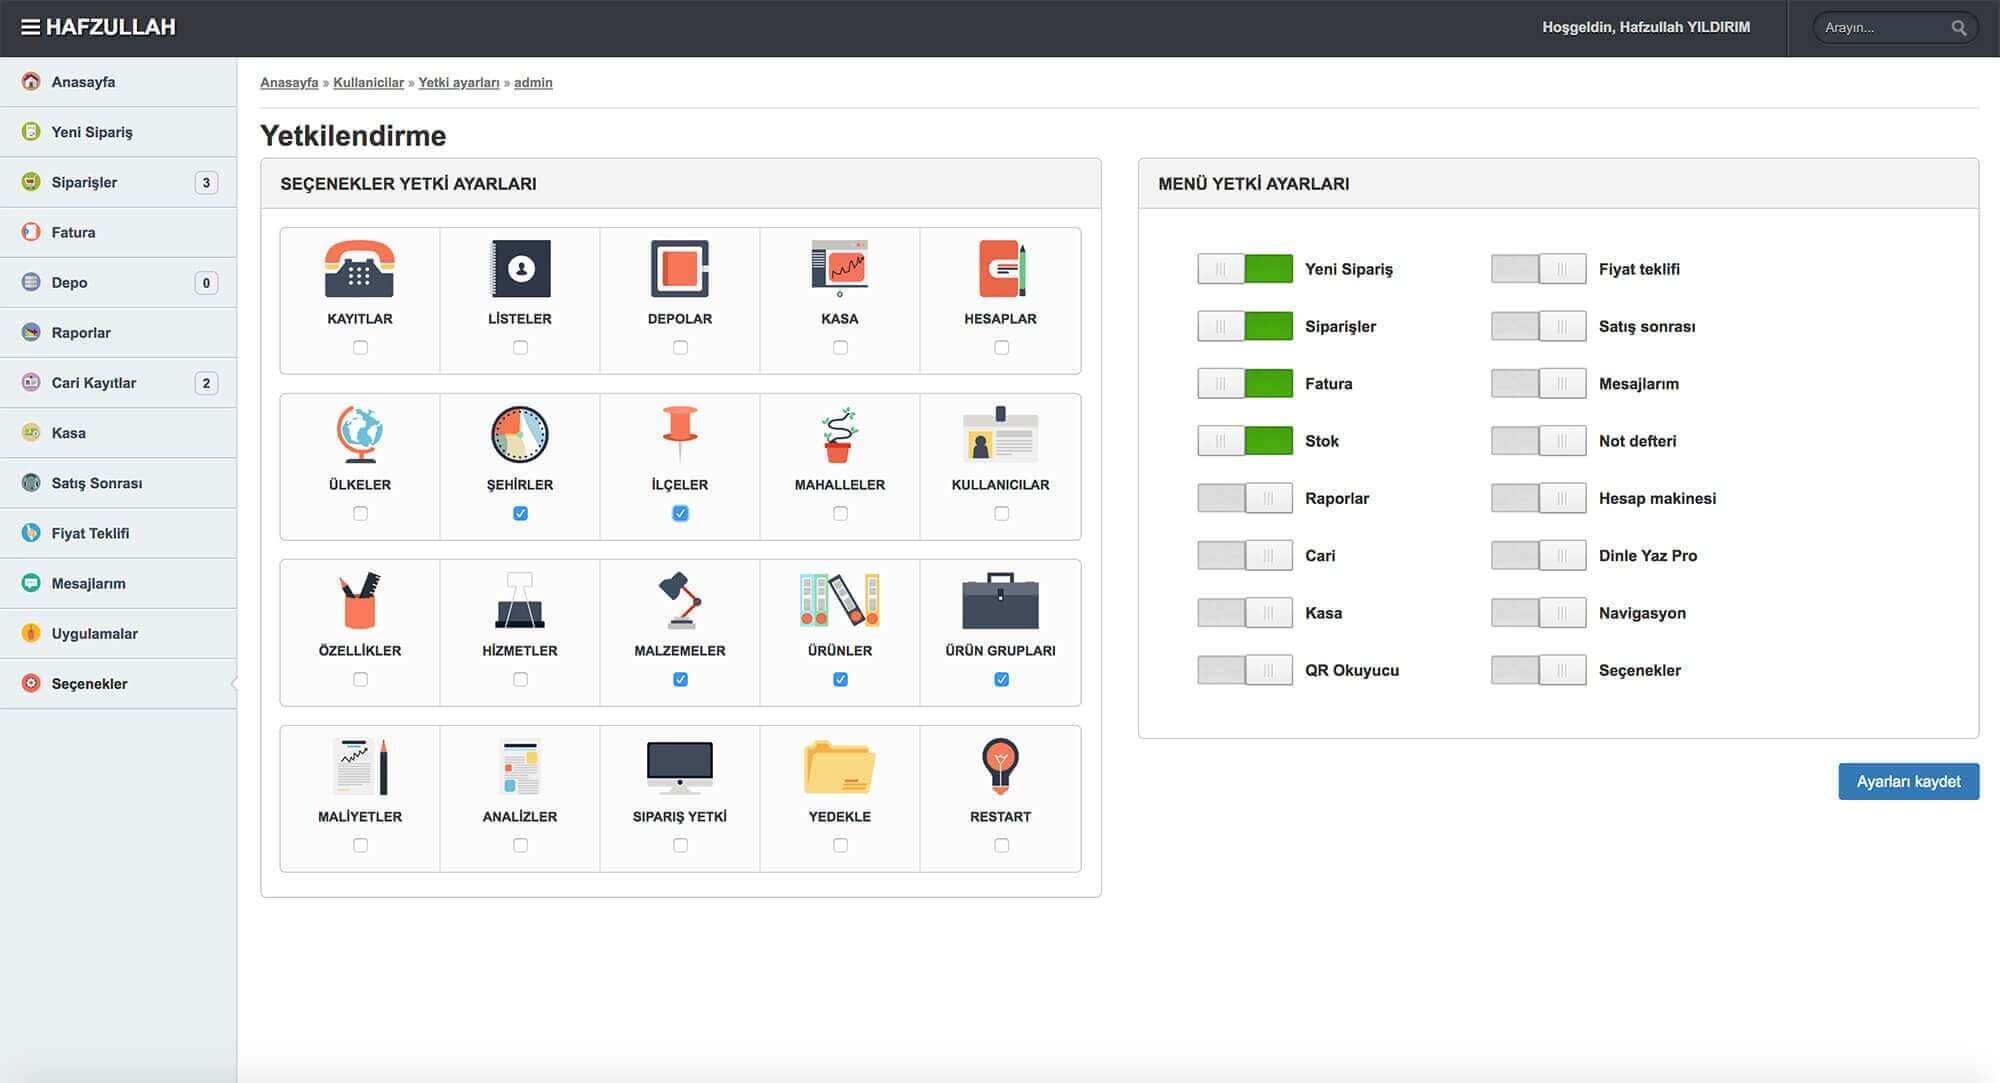Check the DEPOLAR checkbox
Viewport: 2000px width, 1083px height.
click(x=680, y=347)
